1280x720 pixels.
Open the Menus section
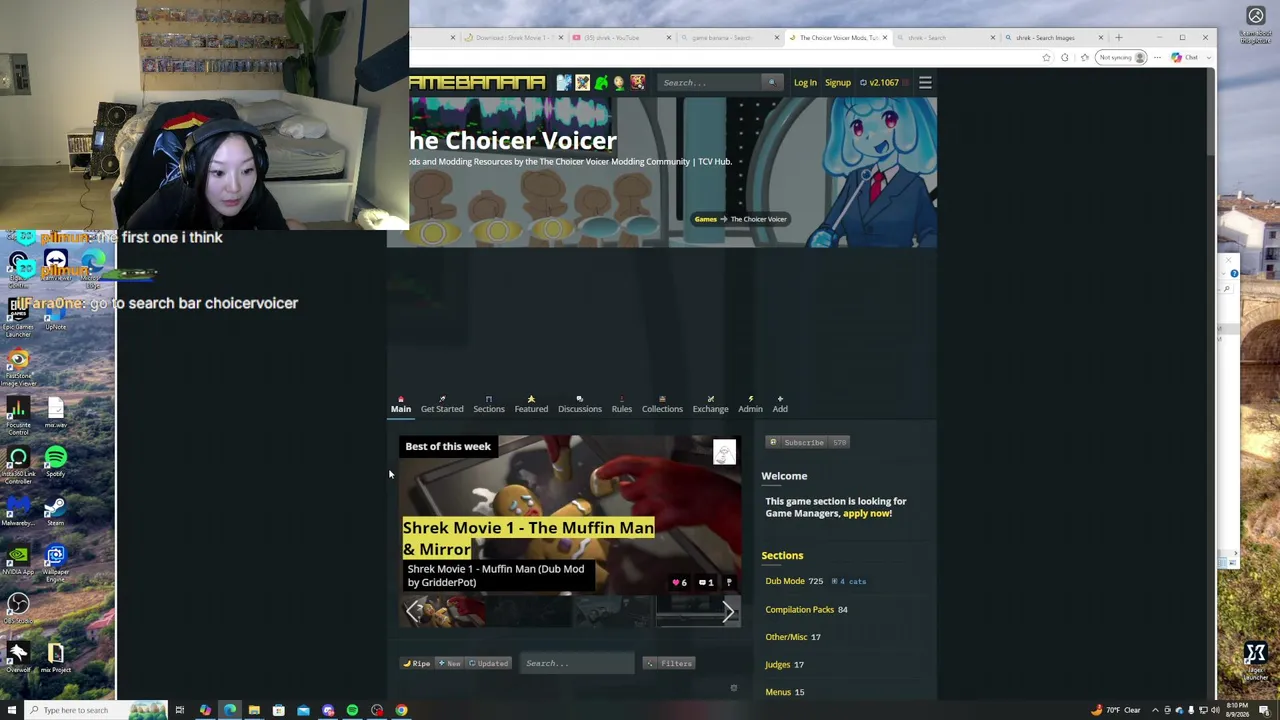pyautogui.click(x=778, y=692)
